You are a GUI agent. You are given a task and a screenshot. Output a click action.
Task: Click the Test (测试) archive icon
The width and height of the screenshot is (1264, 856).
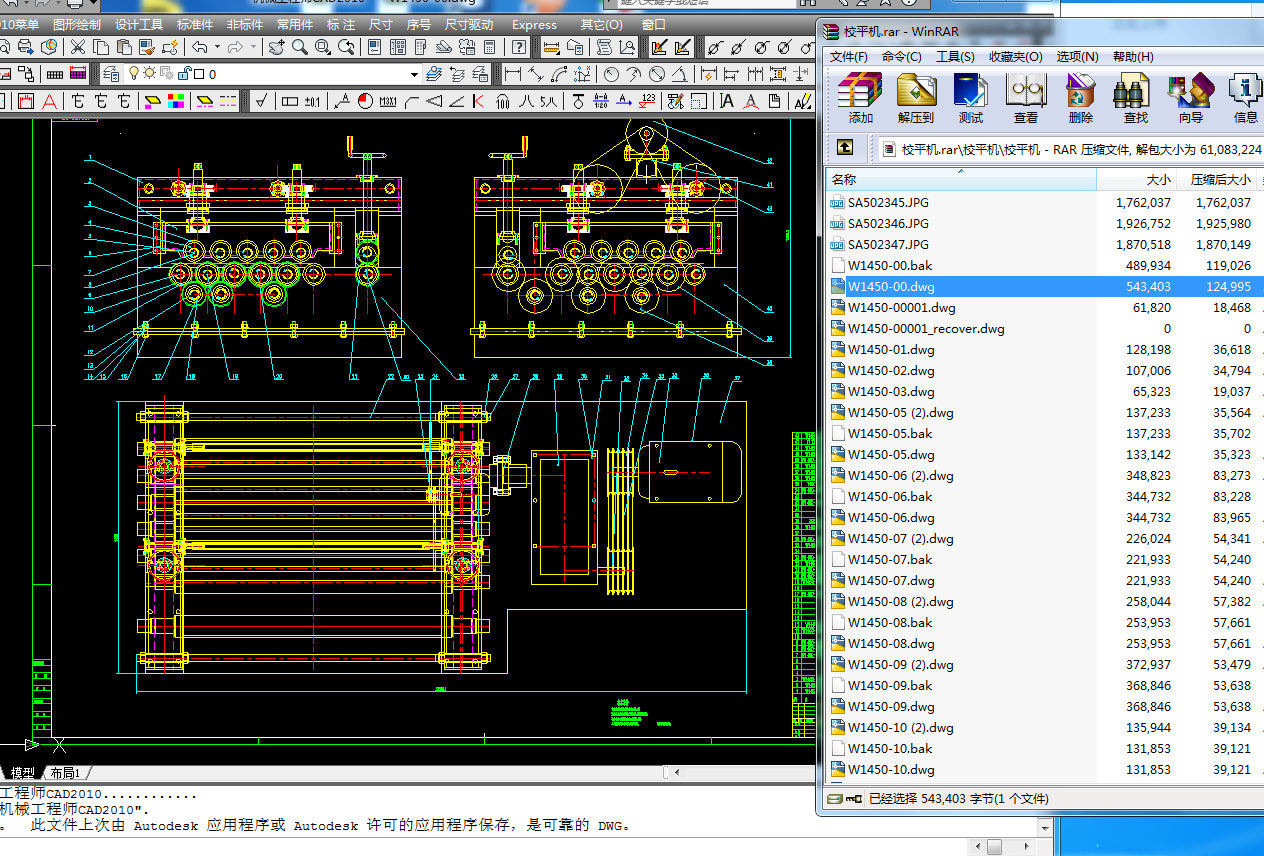pos(970,98)
